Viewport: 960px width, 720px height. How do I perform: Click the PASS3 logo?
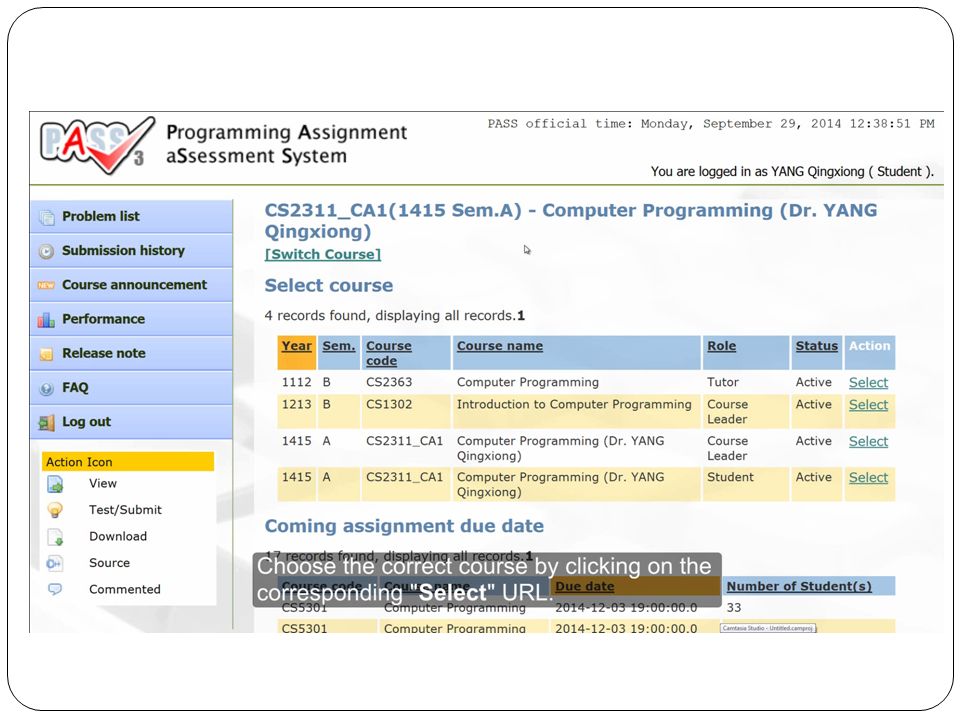coord(97,145)
